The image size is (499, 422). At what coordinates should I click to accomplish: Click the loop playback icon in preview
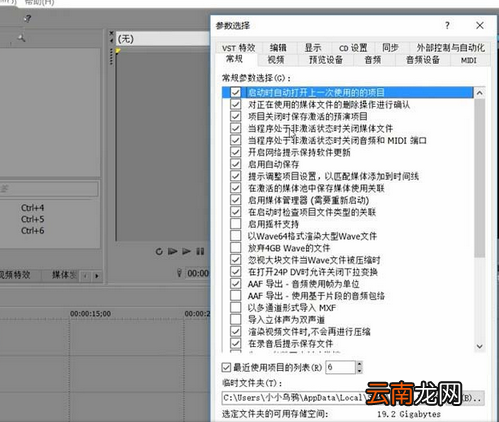click(x=159, y=252)
